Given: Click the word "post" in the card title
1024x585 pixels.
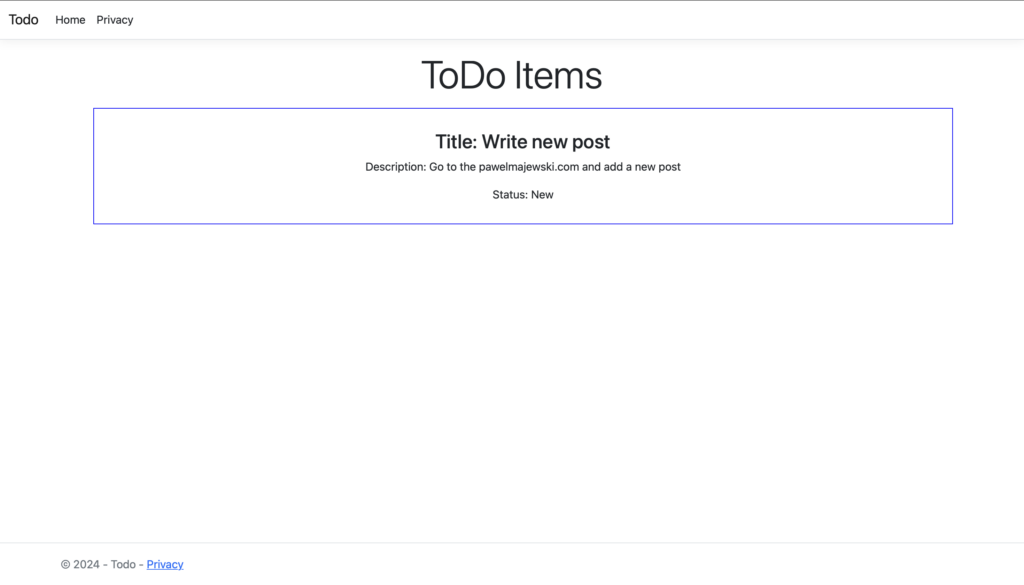Looking at the screenshot, I should [590, 142].
